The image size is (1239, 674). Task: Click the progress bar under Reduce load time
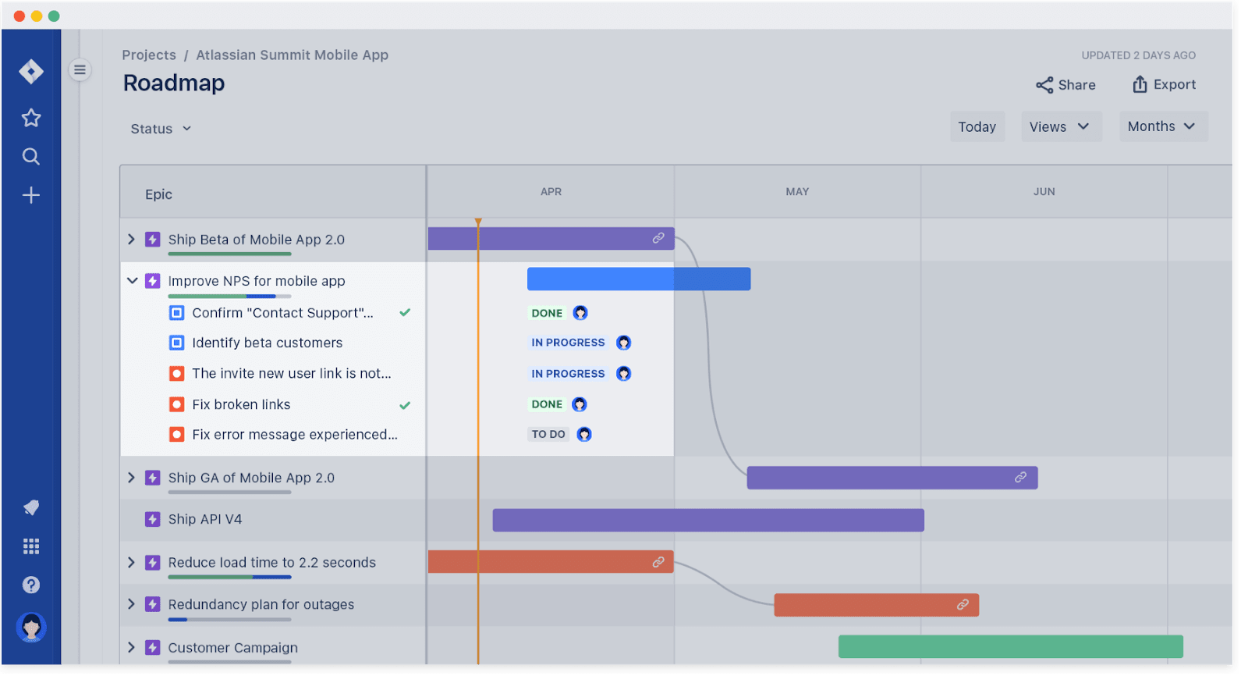point(230,577)
